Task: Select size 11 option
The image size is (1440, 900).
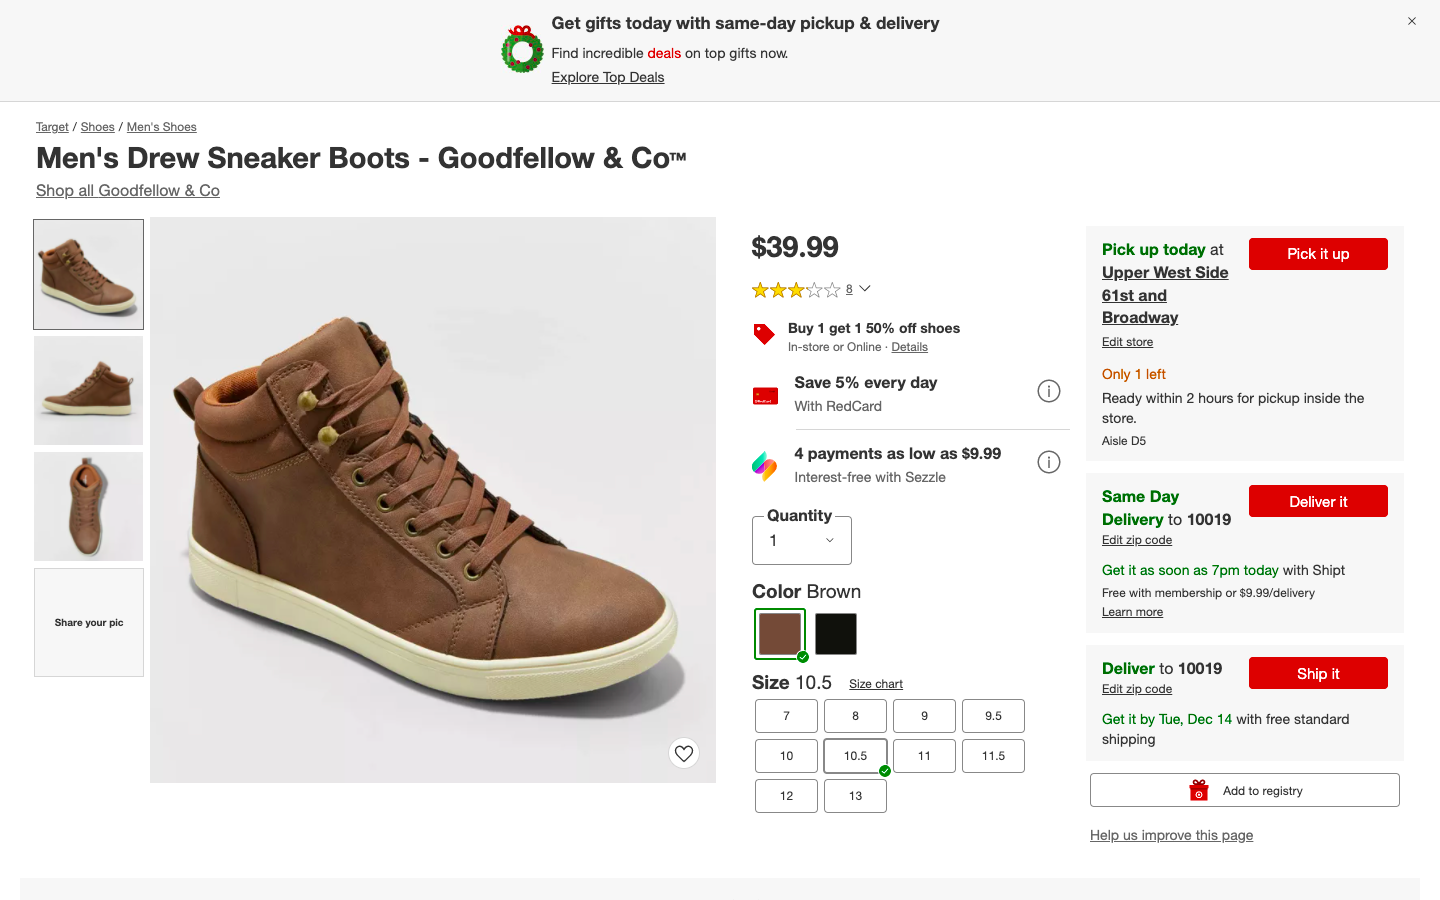Action: coord(924,756)
